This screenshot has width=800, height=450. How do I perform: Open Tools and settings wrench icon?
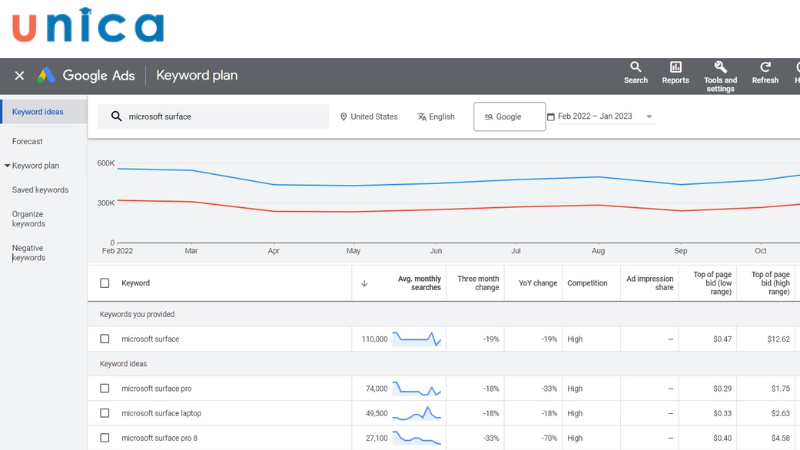point(720,67)
